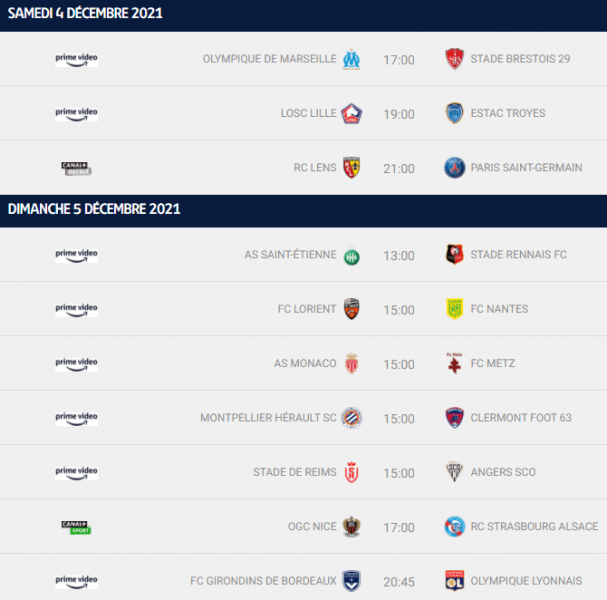Image resolution: width=607 pixels, height=600 pixels.
Task: Click Prime Video logo for Marseille match
Action: 76,59
